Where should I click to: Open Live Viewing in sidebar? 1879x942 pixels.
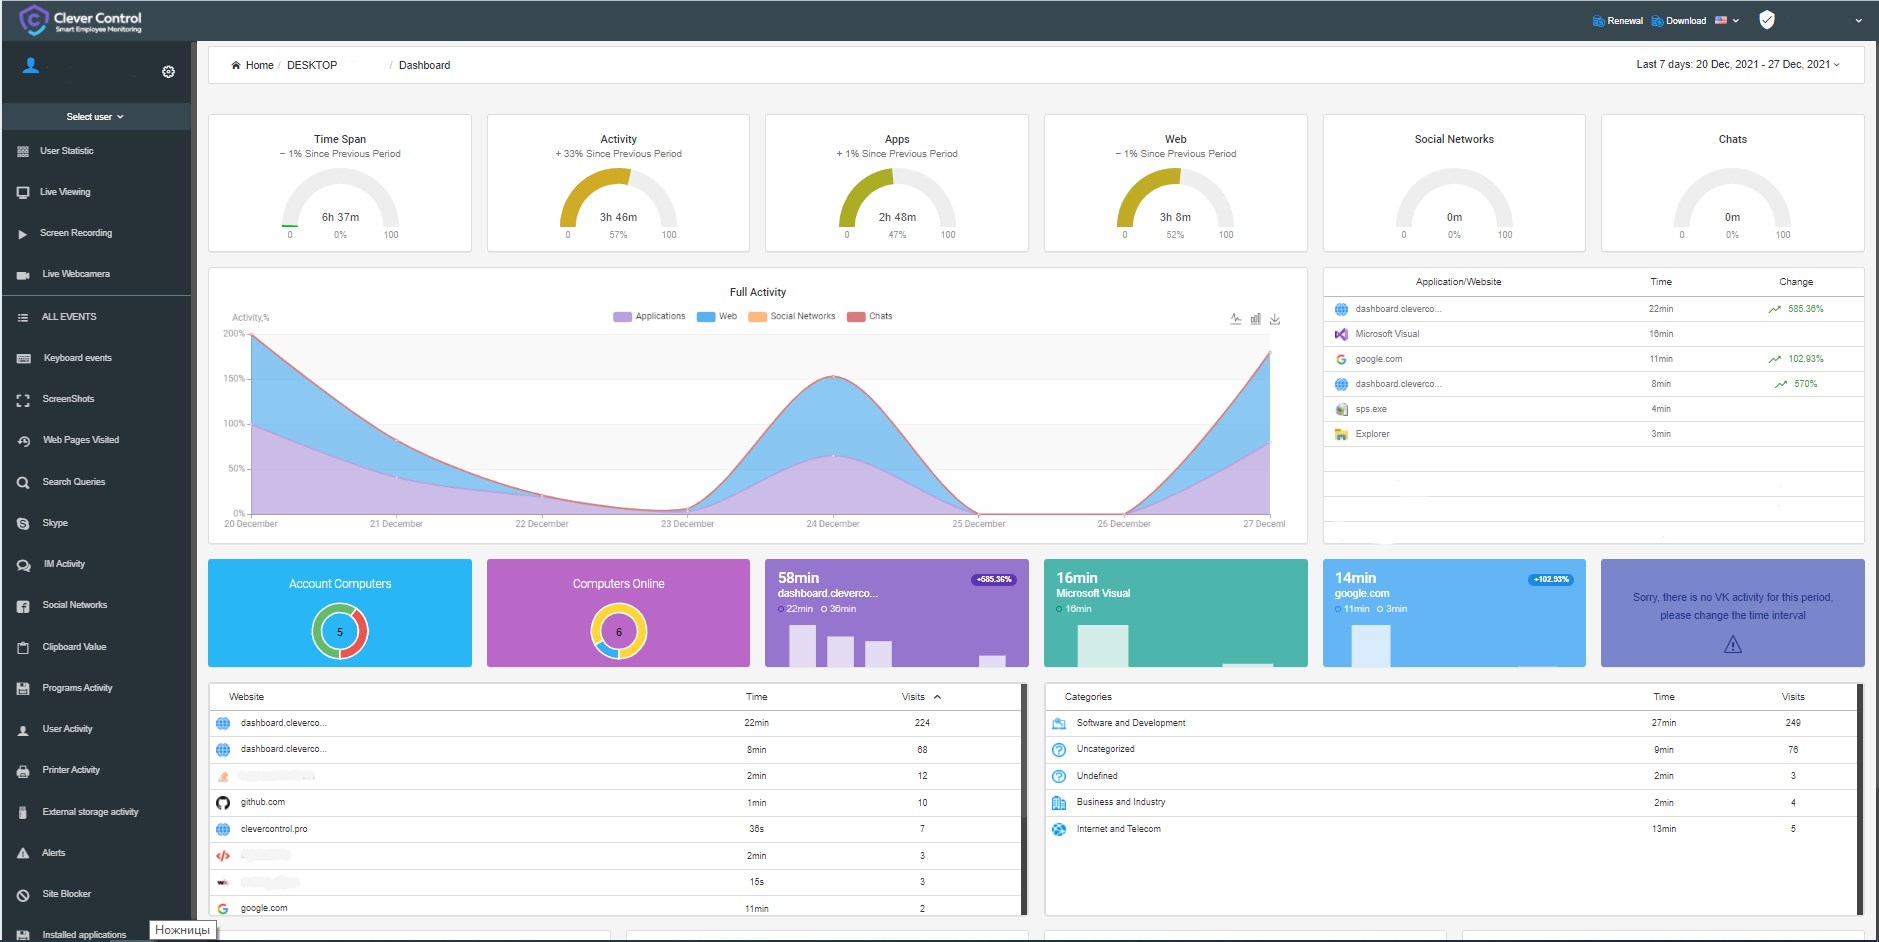pyautogui.click(x=66, y=192)
